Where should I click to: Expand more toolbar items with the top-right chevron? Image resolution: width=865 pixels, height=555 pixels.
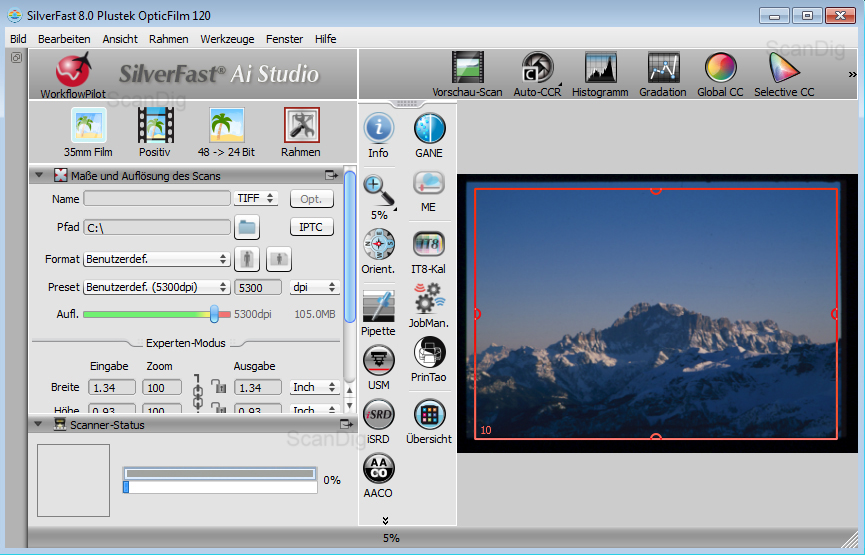click(x=852, y=74)
